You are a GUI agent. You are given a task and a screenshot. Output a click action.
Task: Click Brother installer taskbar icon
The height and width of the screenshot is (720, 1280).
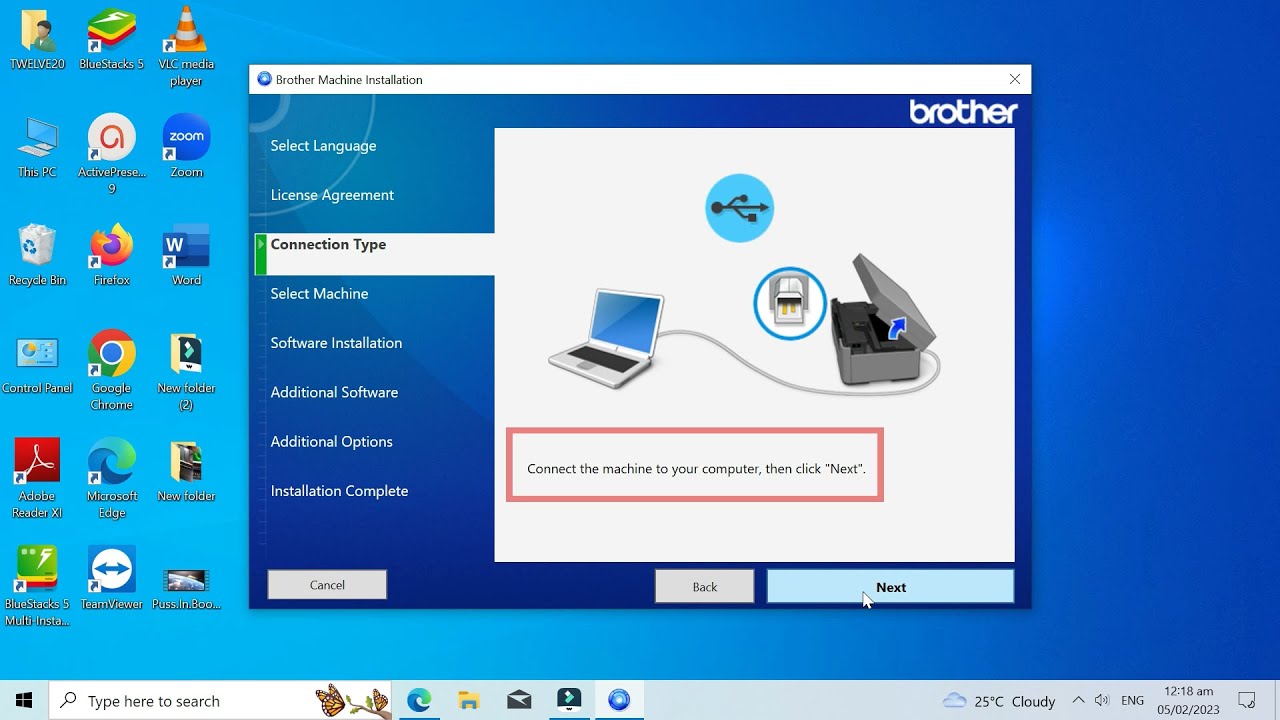619,700
